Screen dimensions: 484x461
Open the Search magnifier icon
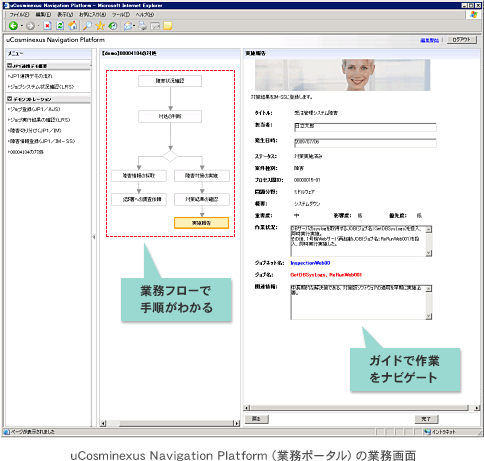pyautogui.click(x=87, y=26)
